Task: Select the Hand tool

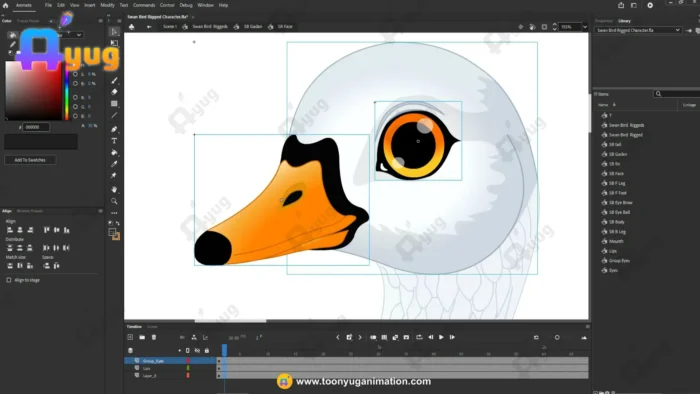Action: click(x=114, y=190)
